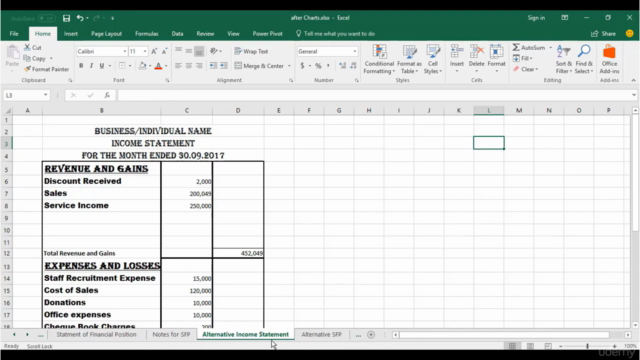Decrease font size with smaller A icon
The width and height of the screenshot is (640, 360).
coord(164,51)
